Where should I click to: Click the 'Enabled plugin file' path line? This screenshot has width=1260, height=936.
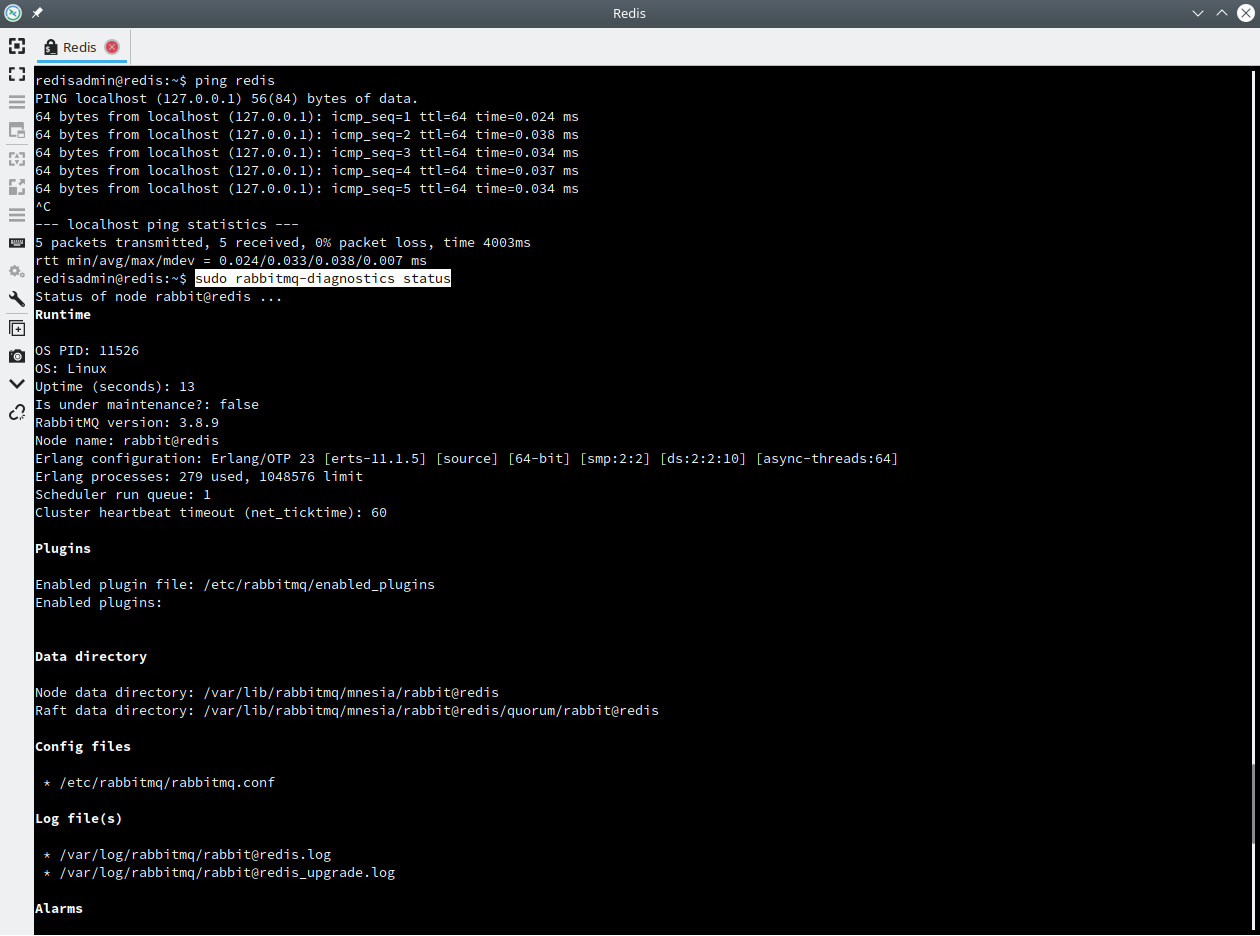coord(235,585)
